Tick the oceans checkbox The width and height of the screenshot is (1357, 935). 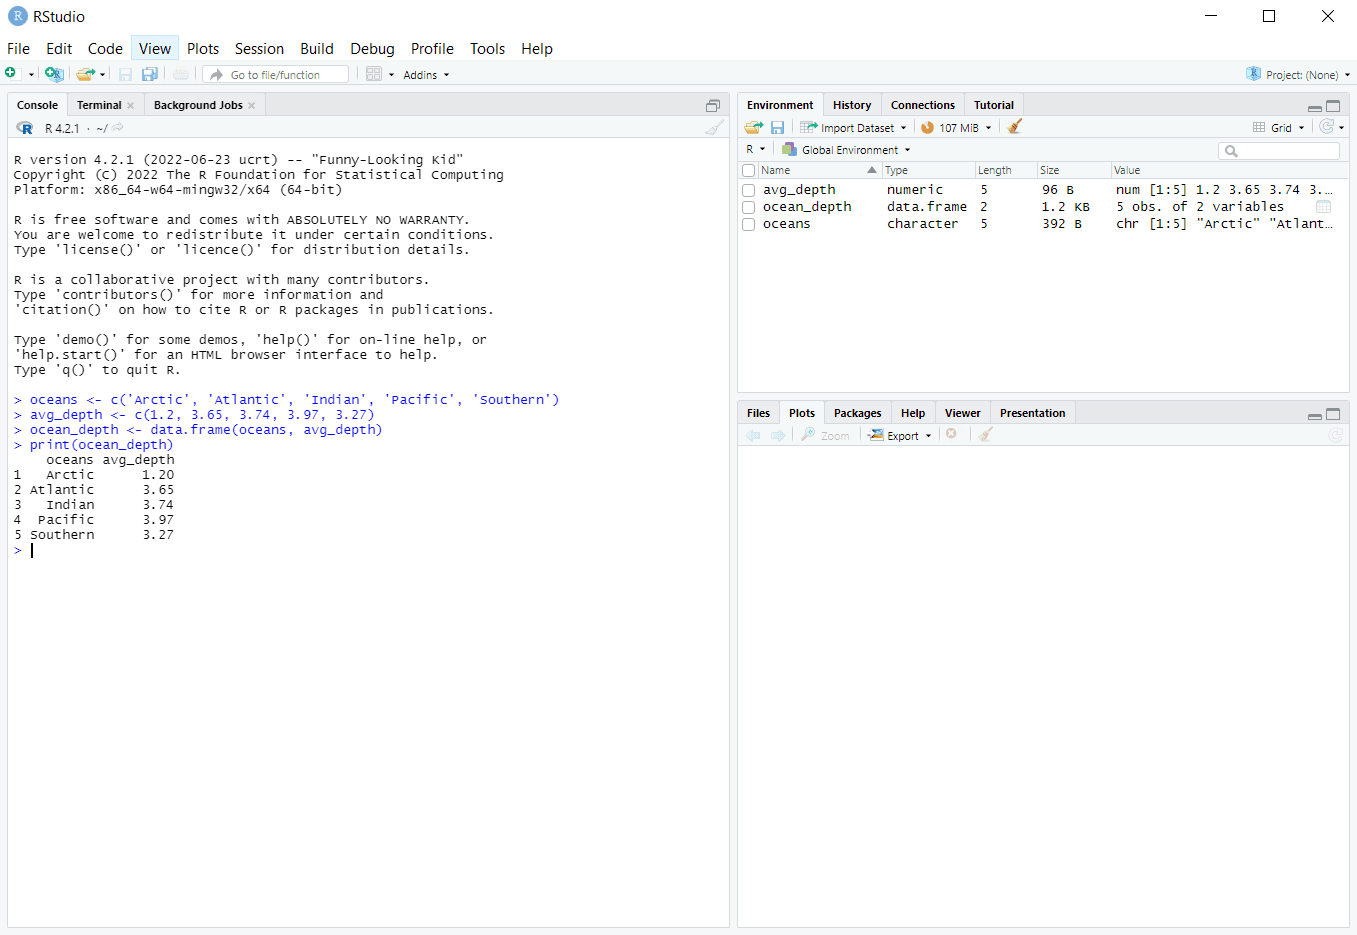pyautogui.click(x=748, y=224)
